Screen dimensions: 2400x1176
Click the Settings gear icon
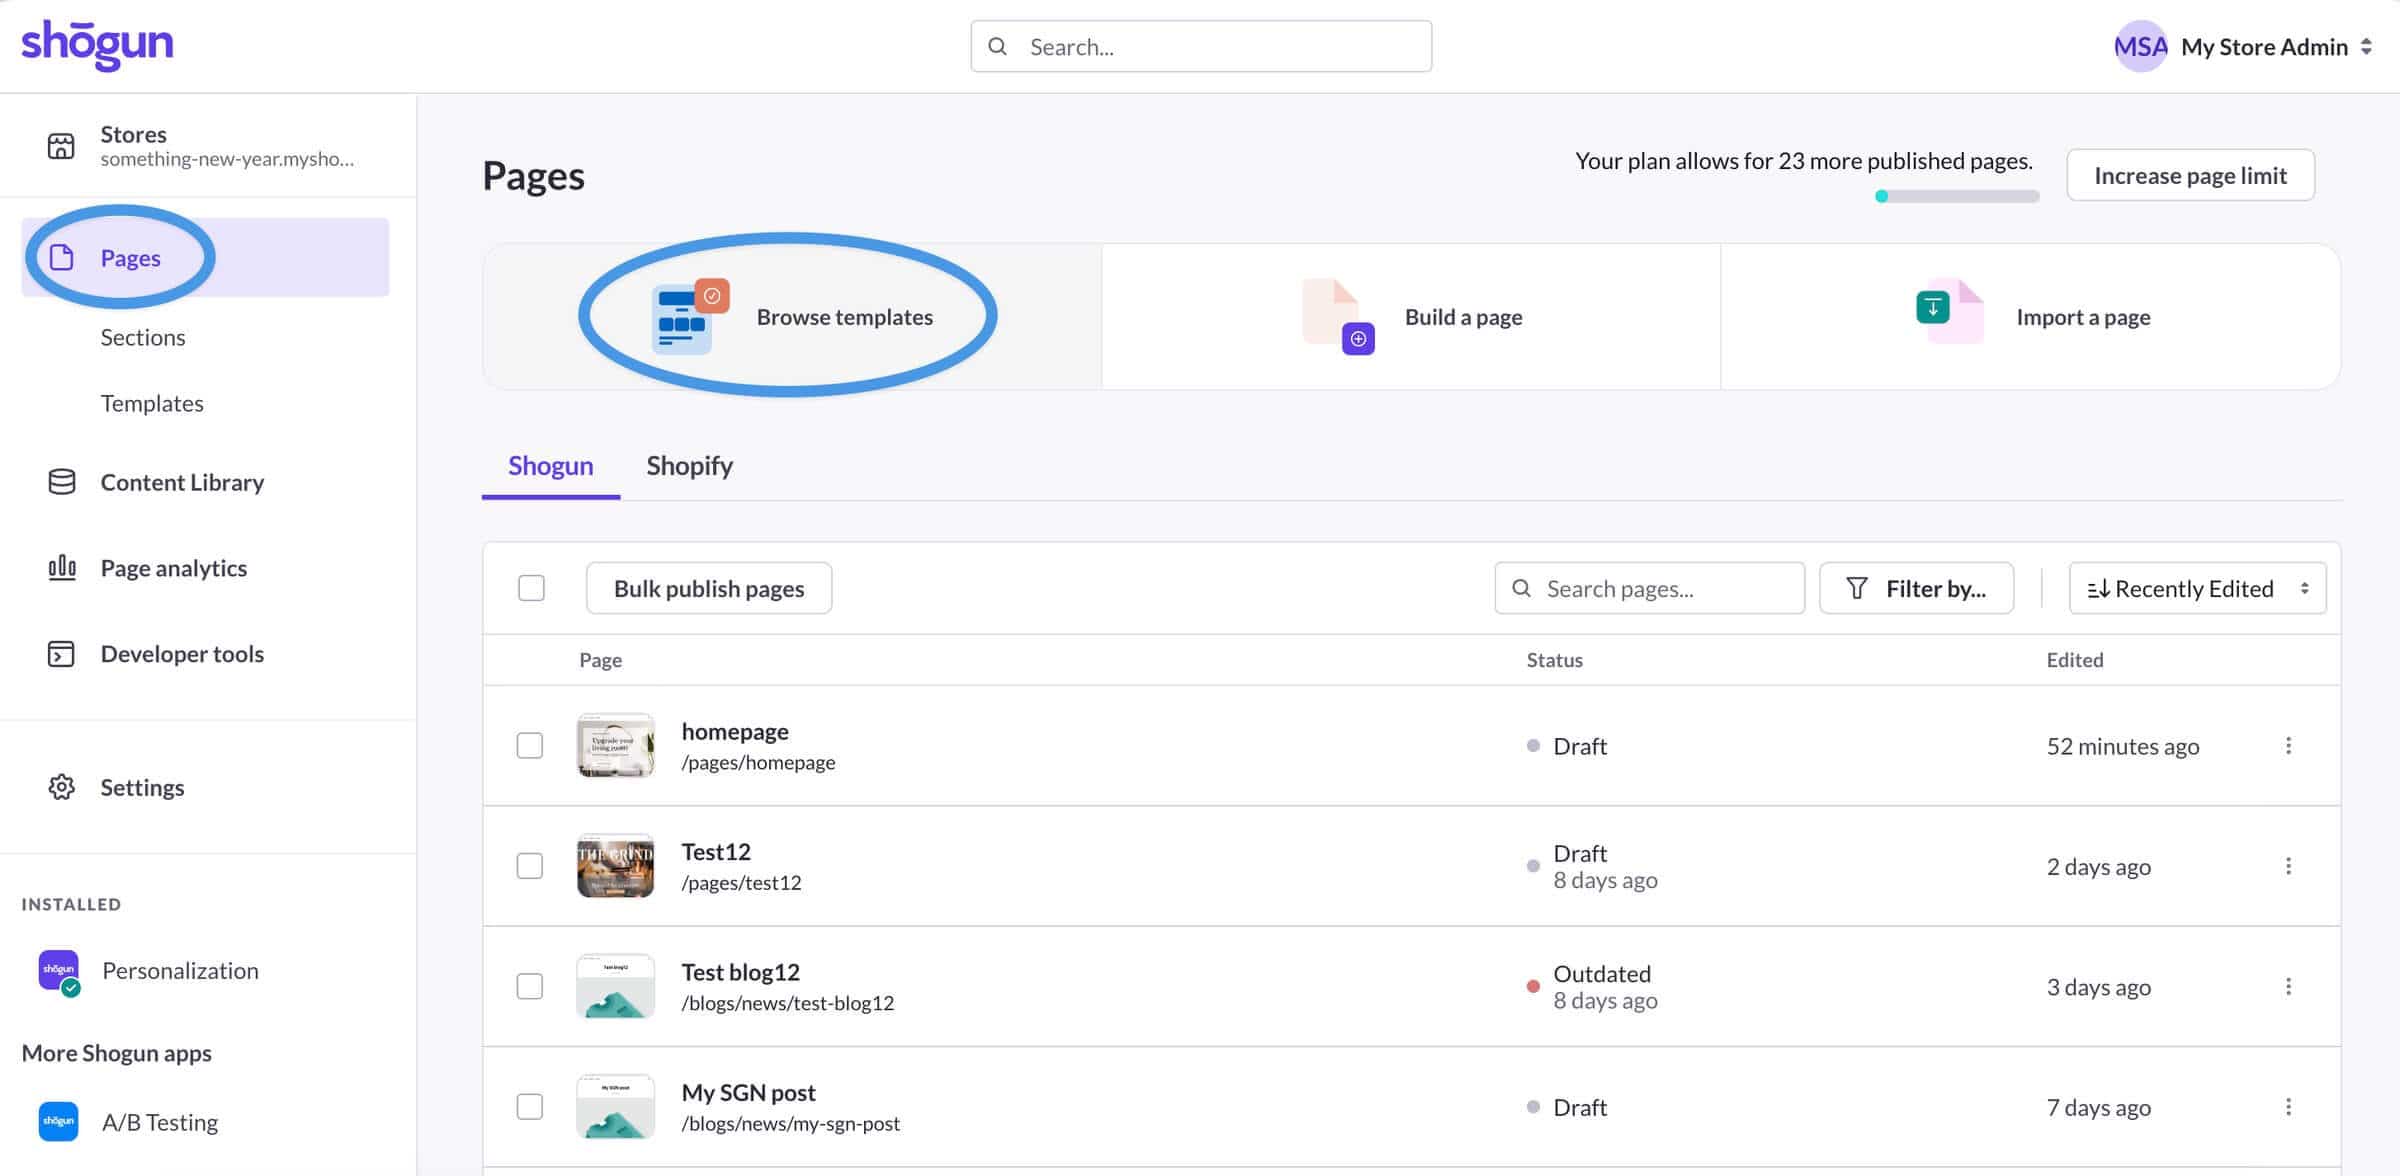point(62,787)
